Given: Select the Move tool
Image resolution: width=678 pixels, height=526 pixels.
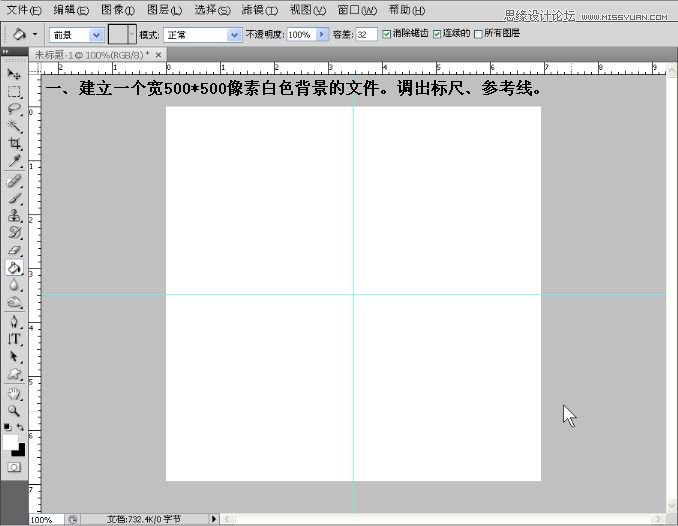Looking at the screenshot, I should pos(14,74).
